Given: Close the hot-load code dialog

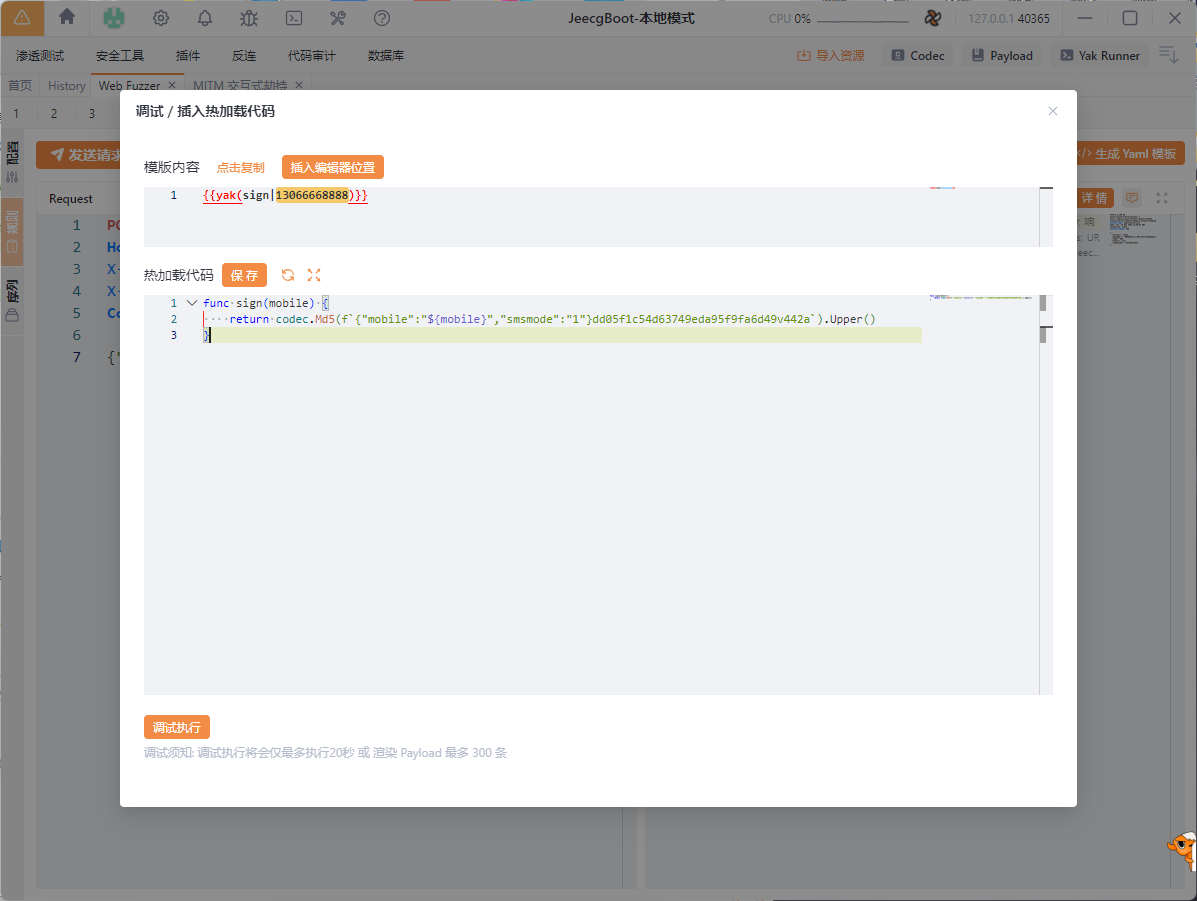Looking at the screenshot, I should 1053,111.
